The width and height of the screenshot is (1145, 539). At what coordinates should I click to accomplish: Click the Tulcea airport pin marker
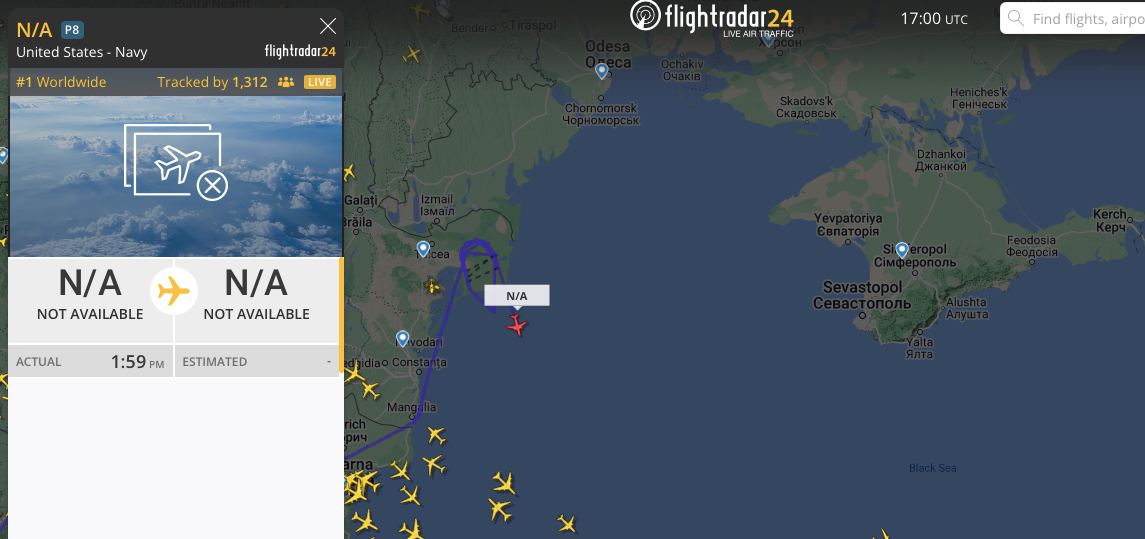coord(423,249)
